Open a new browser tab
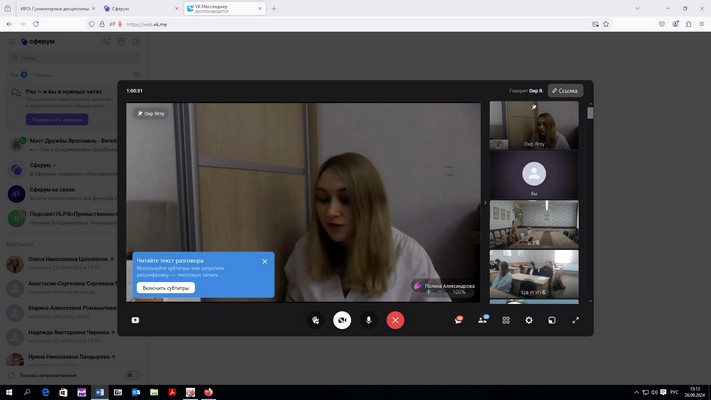This screenshot has height=400, width=711. pyautogui.click(x=274, y=9)
